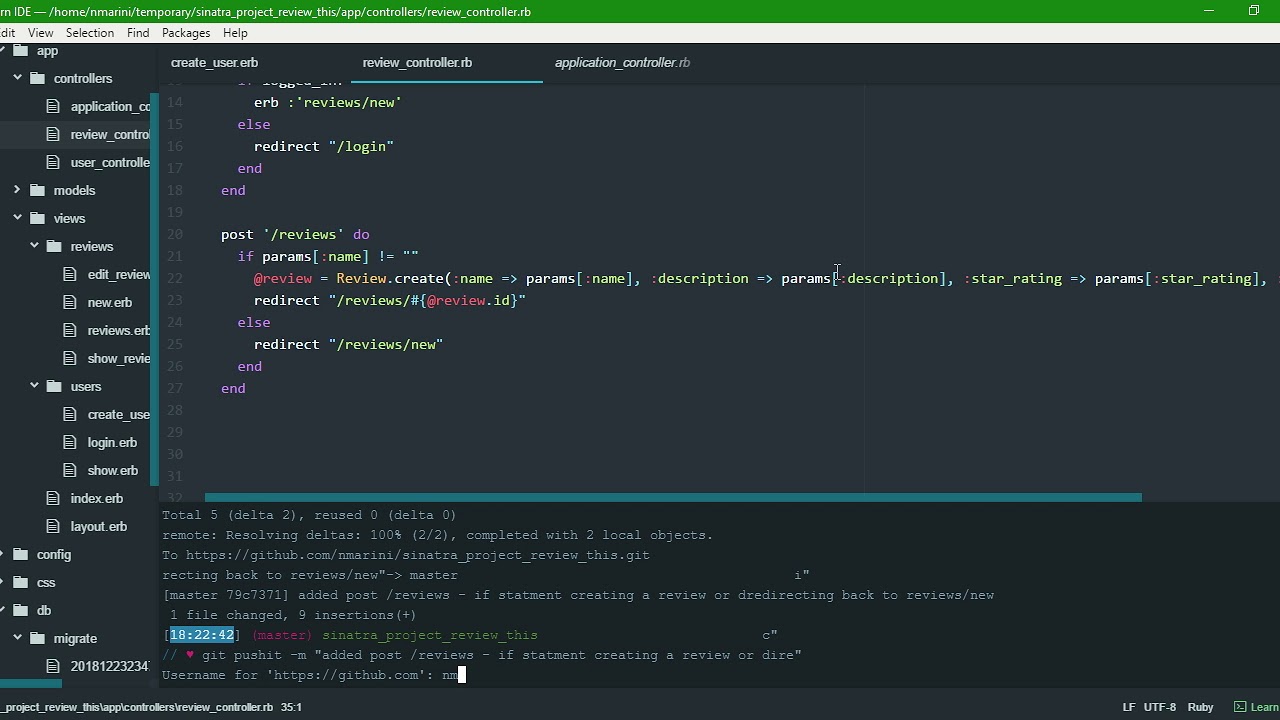Collapse the app folder chevron
The height and width of the screenshot is (720, 1280).
[x=1, y=50]
